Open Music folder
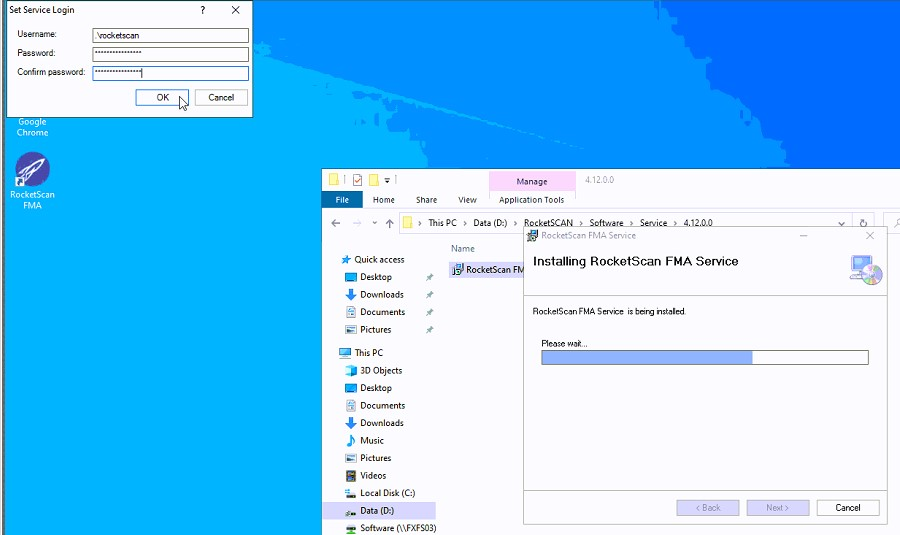The width and height of the screenshot is (900, 535). tap(371, 440)
